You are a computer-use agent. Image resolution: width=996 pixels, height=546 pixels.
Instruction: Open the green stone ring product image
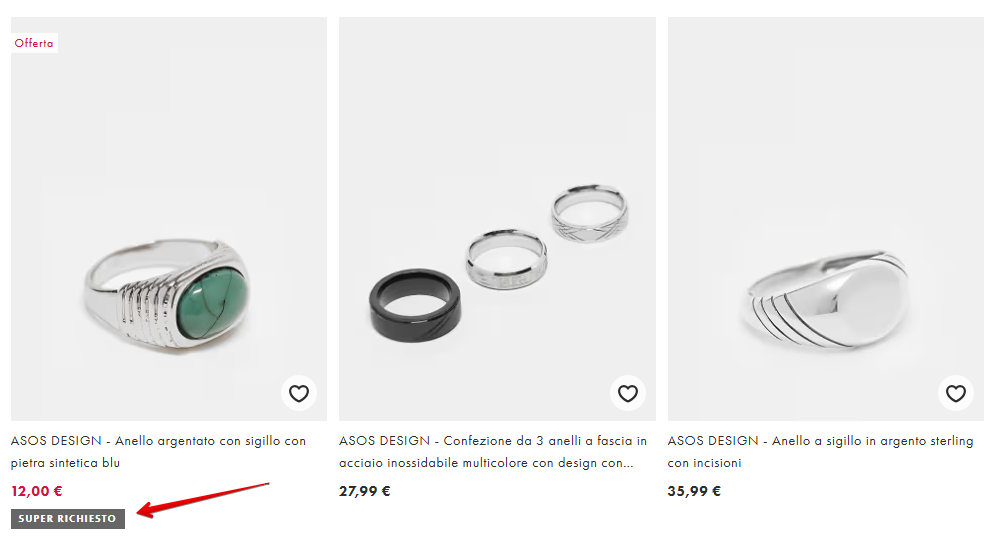169,218
